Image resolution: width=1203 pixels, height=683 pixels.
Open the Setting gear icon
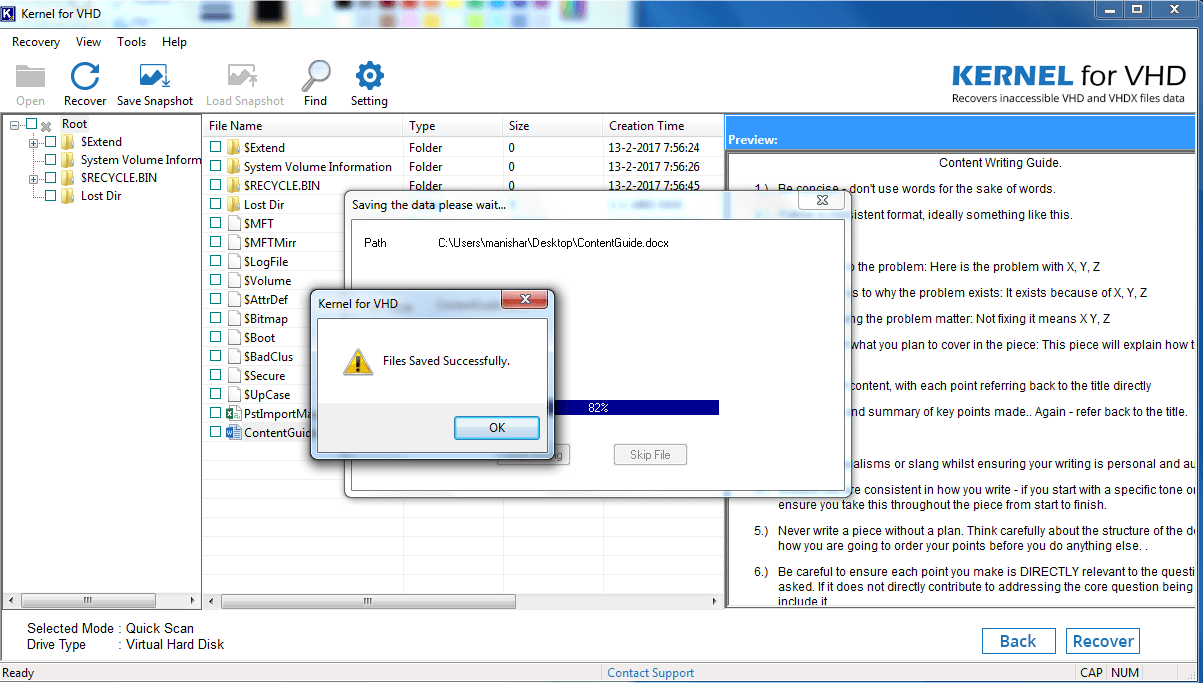coord(370,76)
